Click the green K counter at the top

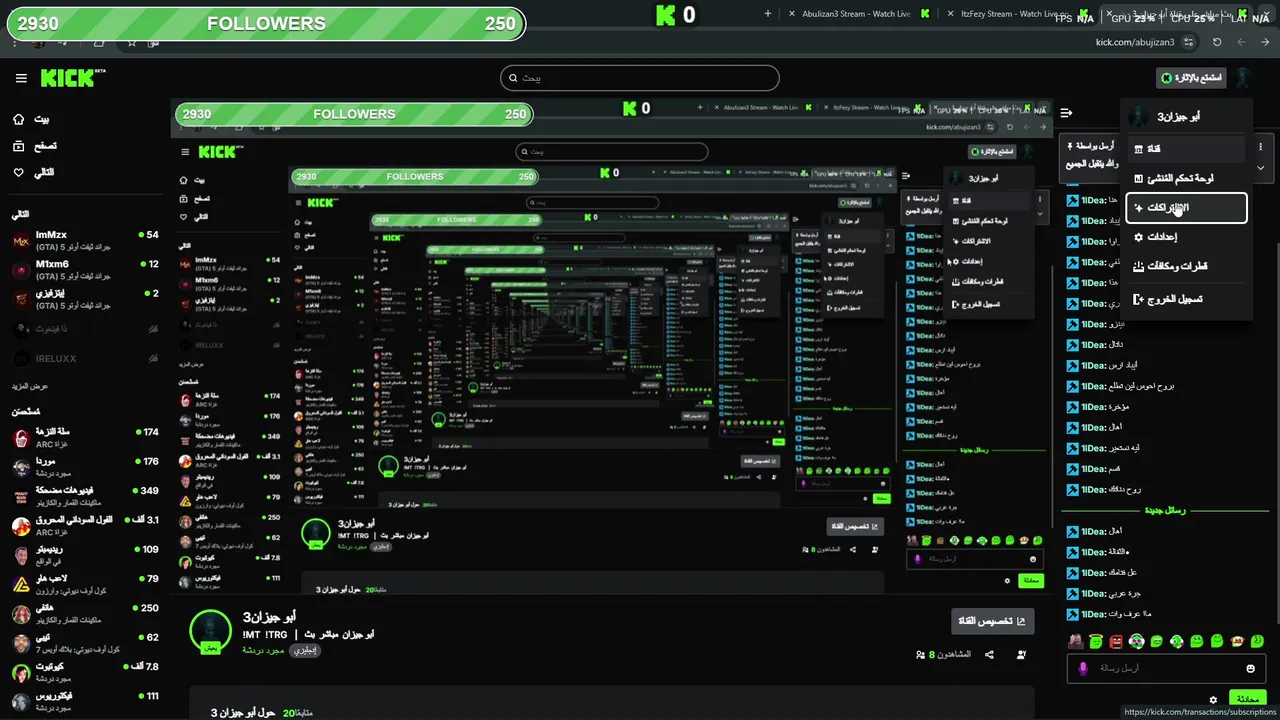coord(675,15)
